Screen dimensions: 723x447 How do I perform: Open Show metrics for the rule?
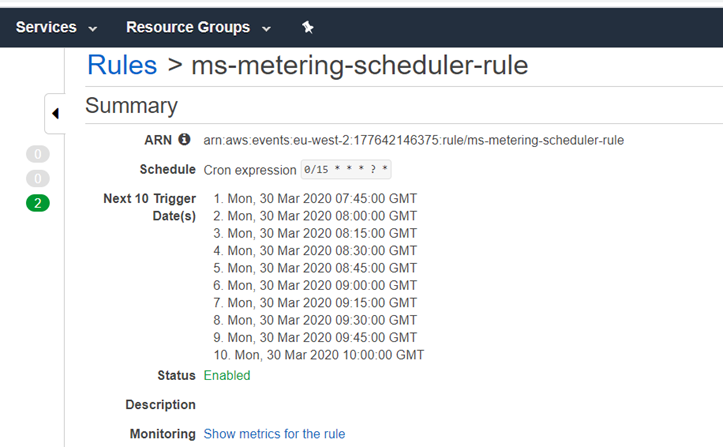point(274,434)
